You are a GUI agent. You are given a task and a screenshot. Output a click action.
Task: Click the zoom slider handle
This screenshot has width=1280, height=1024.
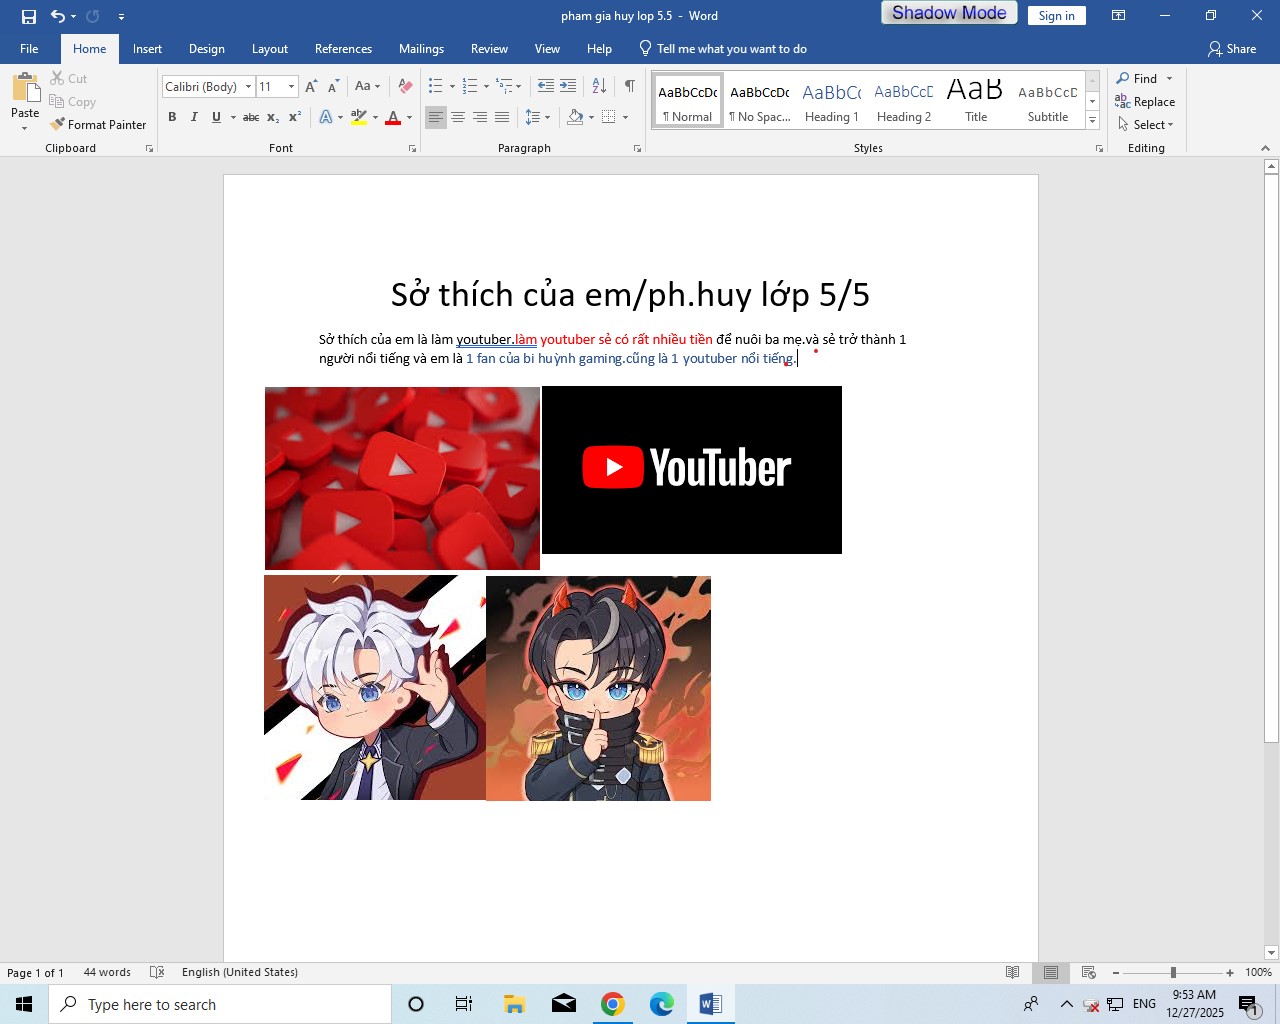pyautogui.click(x=1173, y=973)
